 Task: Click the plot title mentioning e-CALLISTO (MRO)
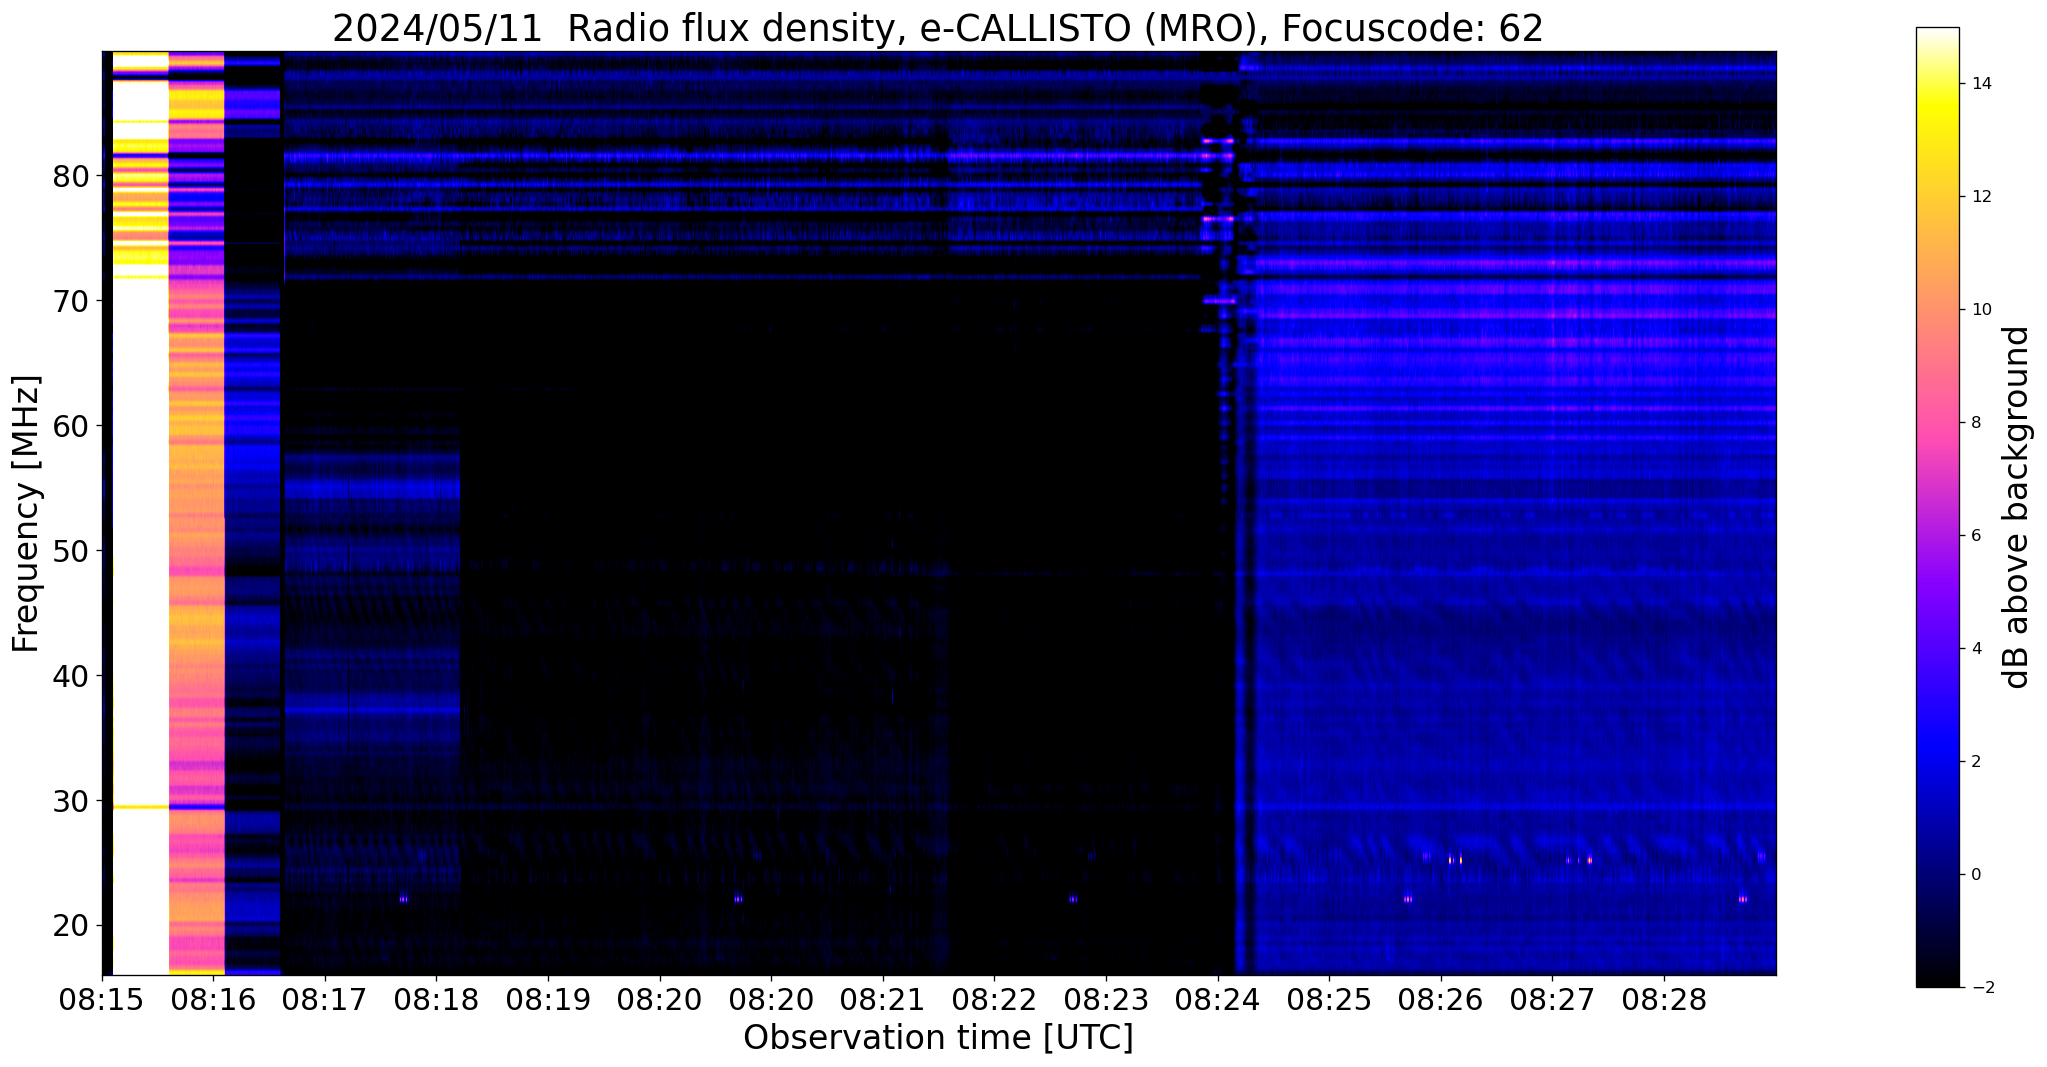938,29
